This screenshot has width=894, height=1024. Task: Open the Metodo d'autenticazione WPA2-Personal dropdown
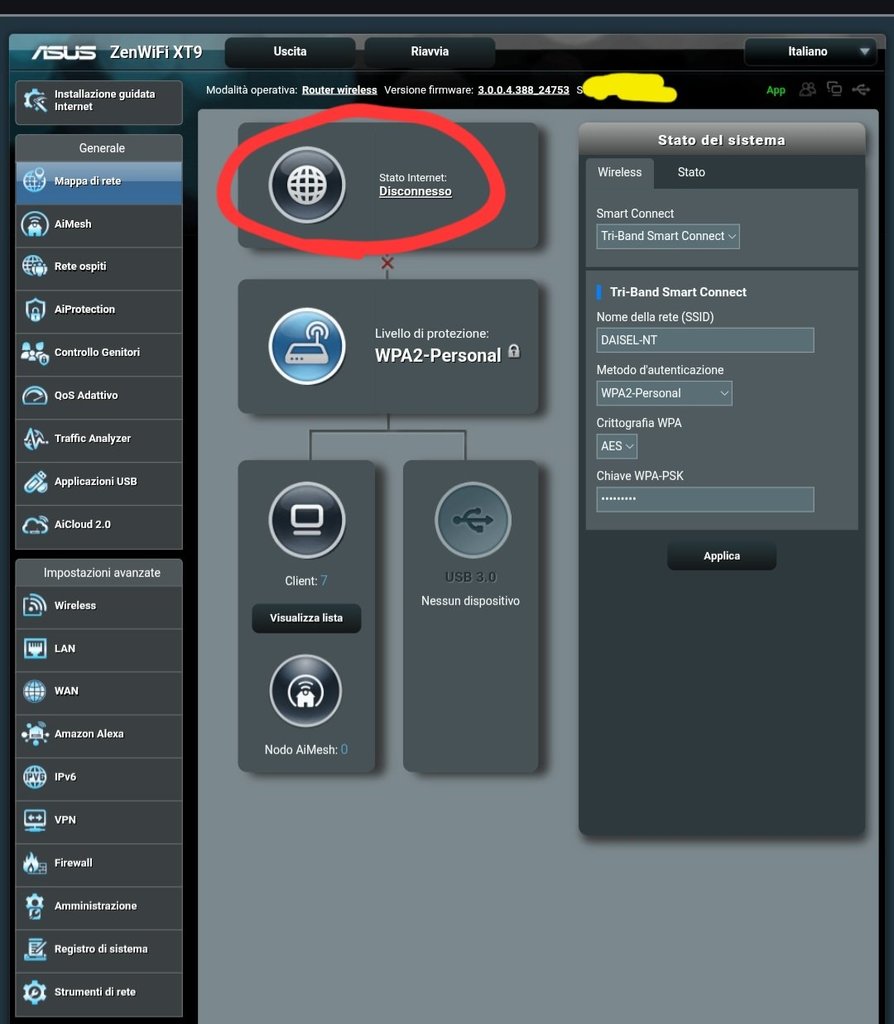click(x=664, y=393)
